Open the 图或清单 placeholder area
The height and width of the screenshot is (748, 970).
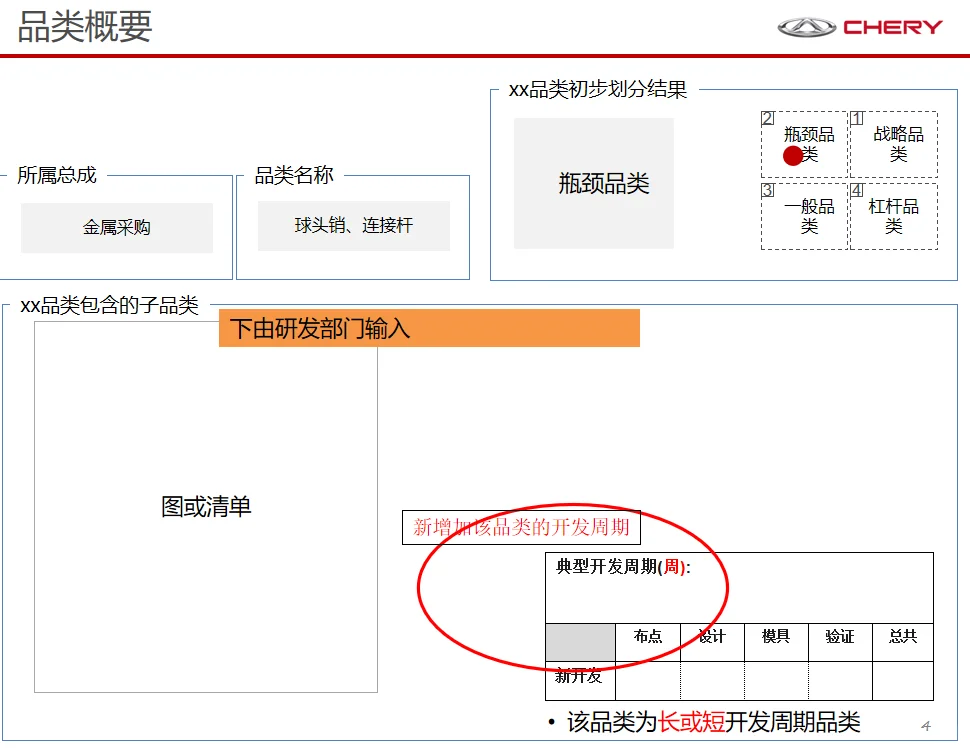(x=207, y=507)
